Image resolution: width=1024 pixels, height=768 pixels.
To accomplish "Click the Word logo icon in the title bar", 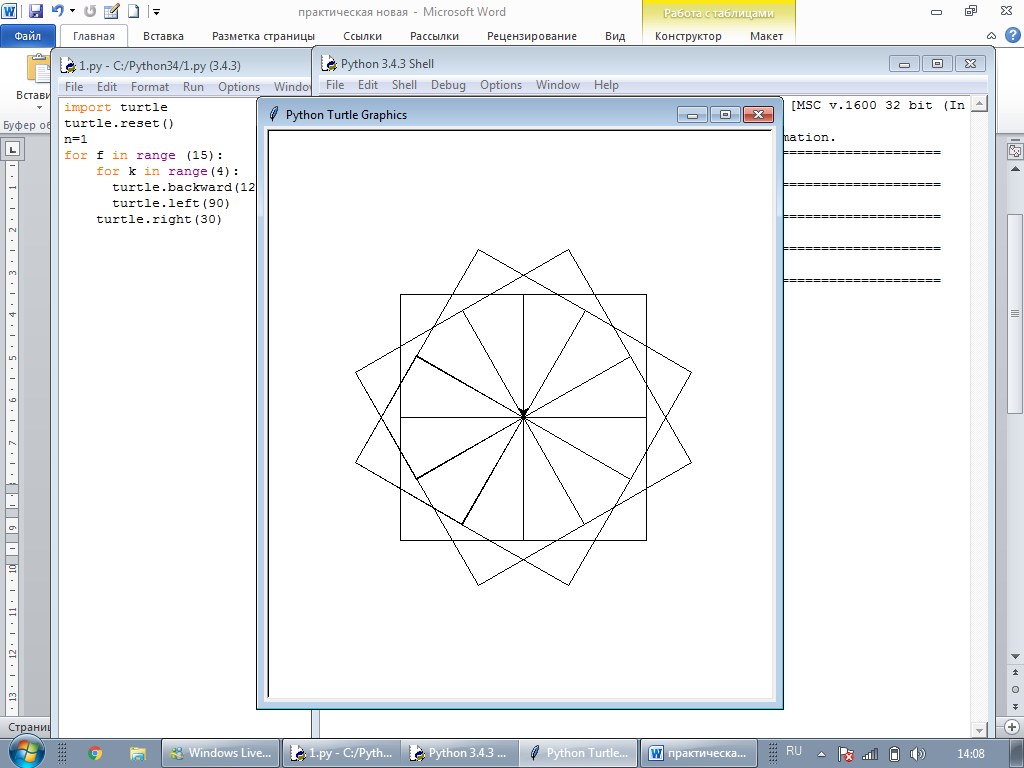I will pos(10,10).
